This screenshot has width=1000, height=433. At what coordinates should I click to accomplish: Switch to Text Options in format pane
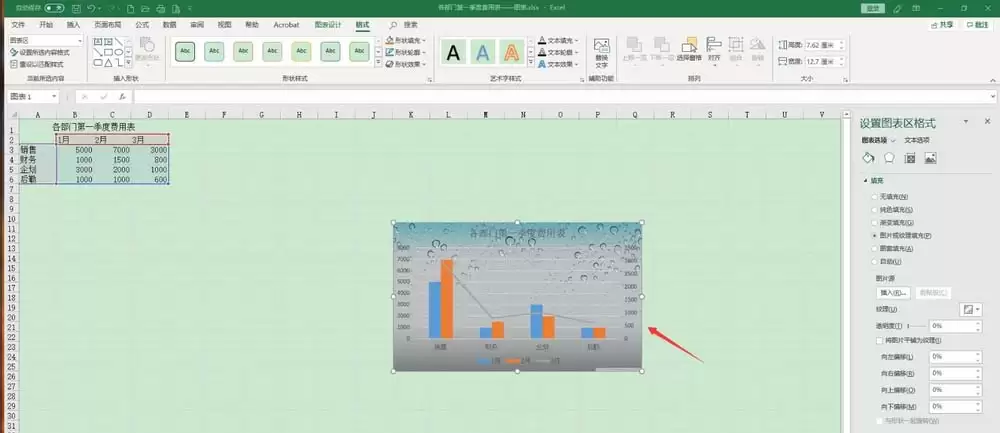click(x=917, y=140)
